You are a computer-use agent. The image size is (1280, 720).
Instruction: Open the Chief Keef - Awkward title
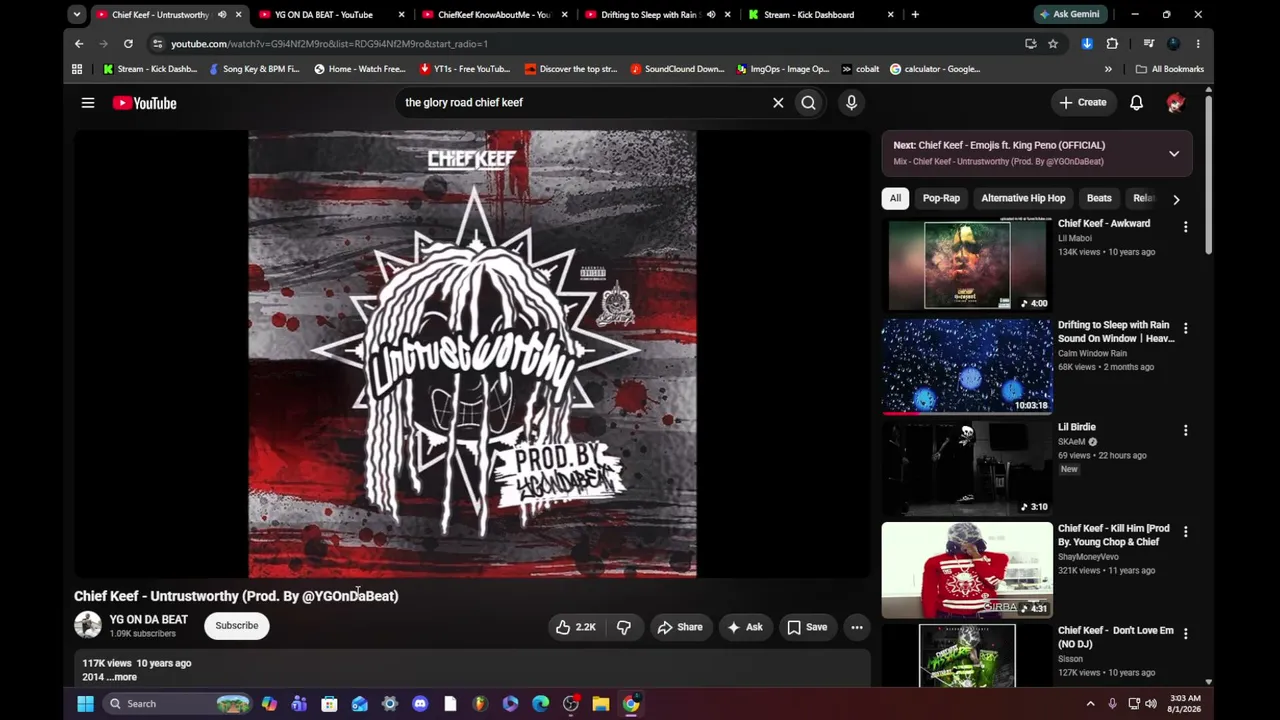1104,224
